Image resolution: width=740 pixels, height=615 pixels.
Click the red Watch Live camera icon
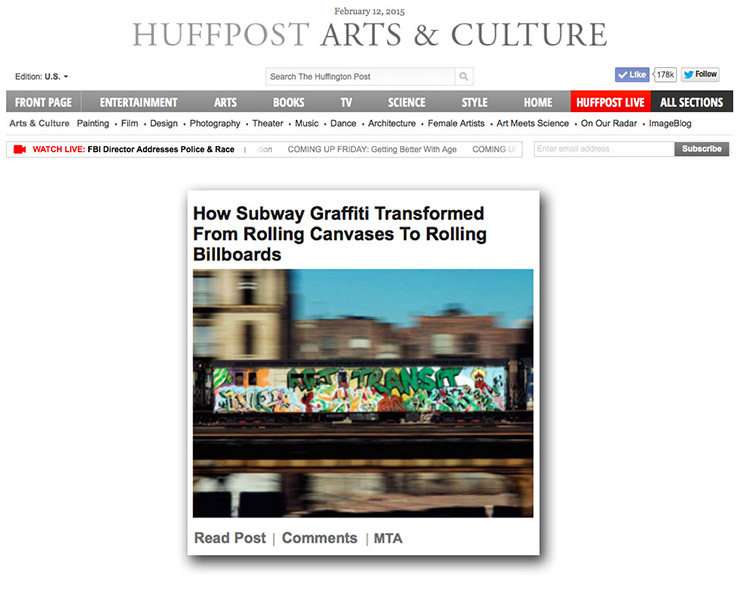pyautogui.click(x=19, y=149)
